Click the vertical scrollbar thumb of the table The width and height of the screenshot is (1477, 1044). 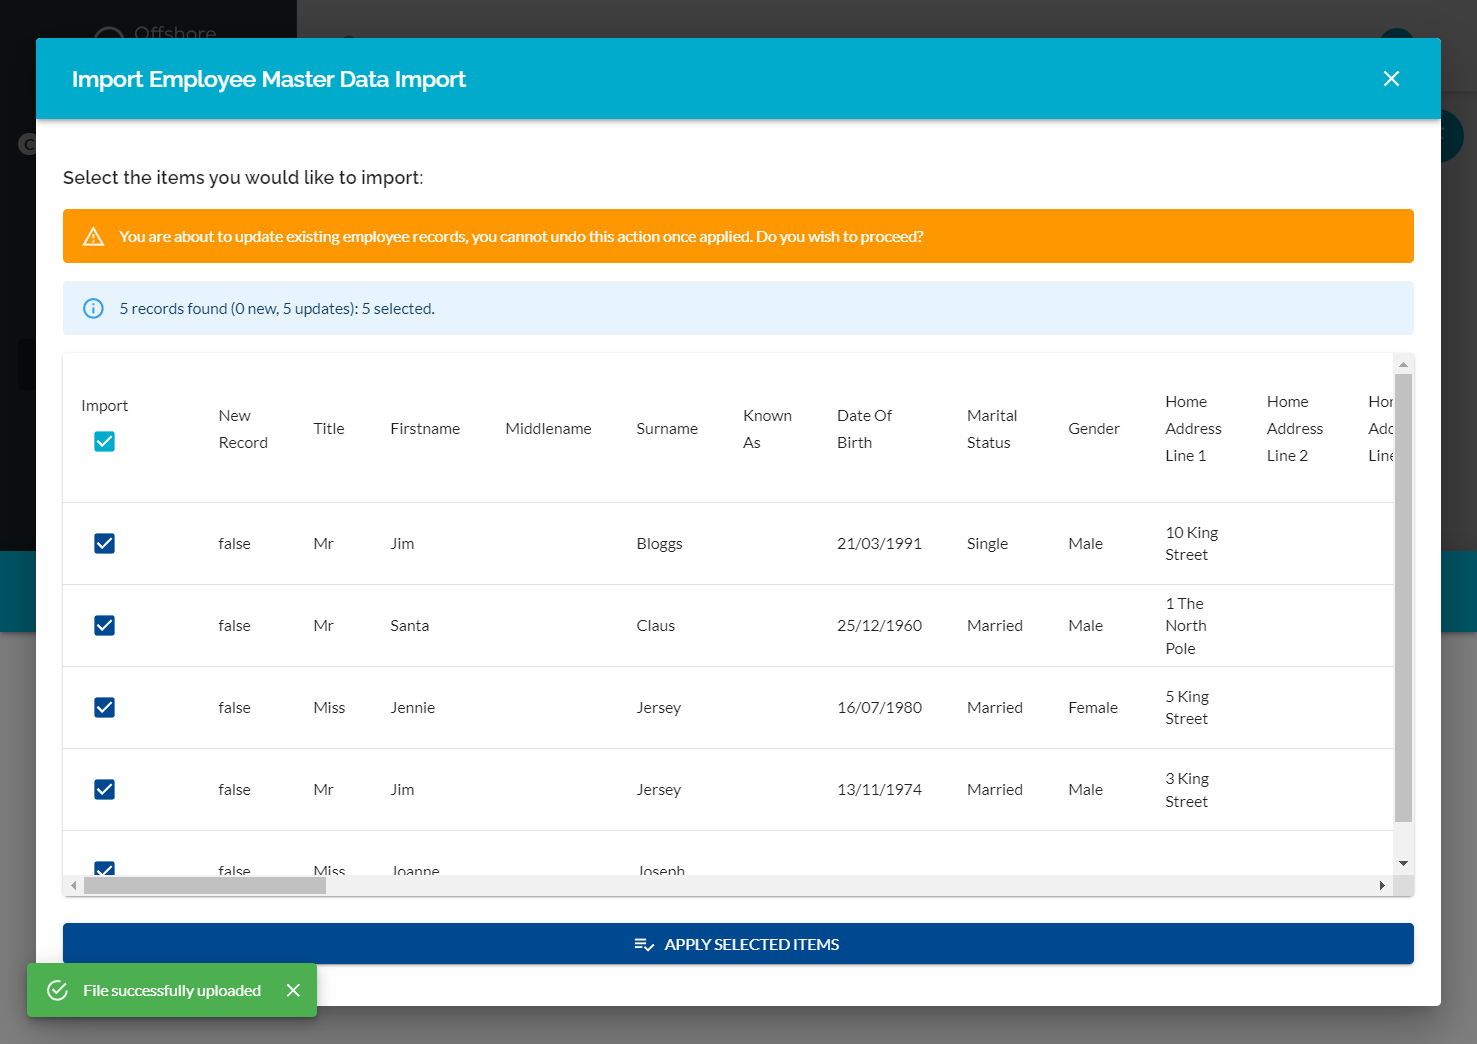click(x=1403, y=598)
